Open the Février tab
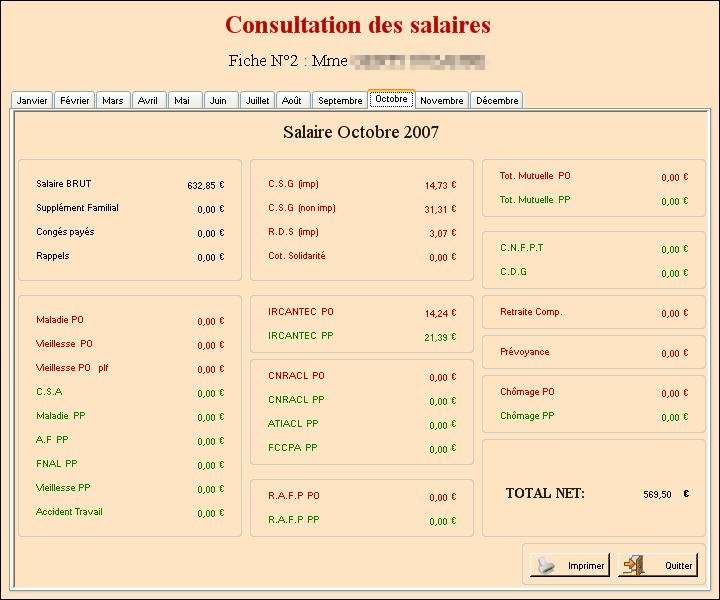 coord(75,101)
